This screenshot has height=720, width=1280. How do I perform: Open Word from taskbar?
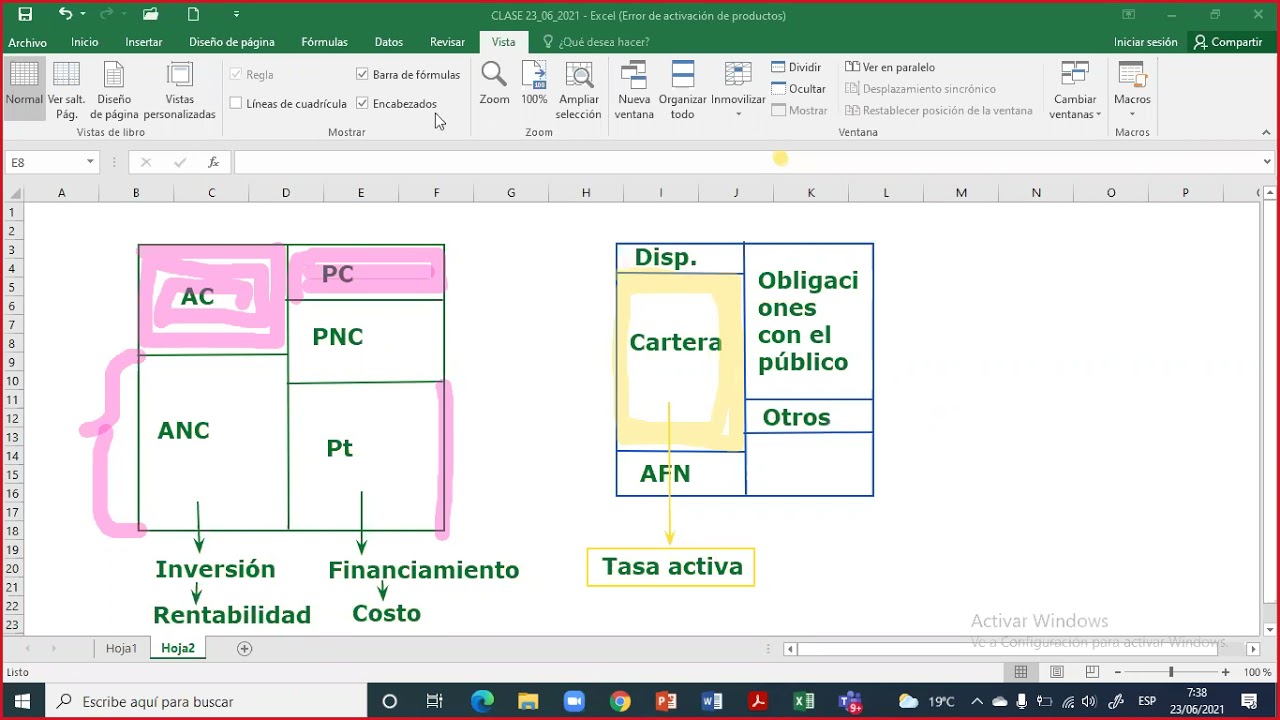click(x=712, y=701)
